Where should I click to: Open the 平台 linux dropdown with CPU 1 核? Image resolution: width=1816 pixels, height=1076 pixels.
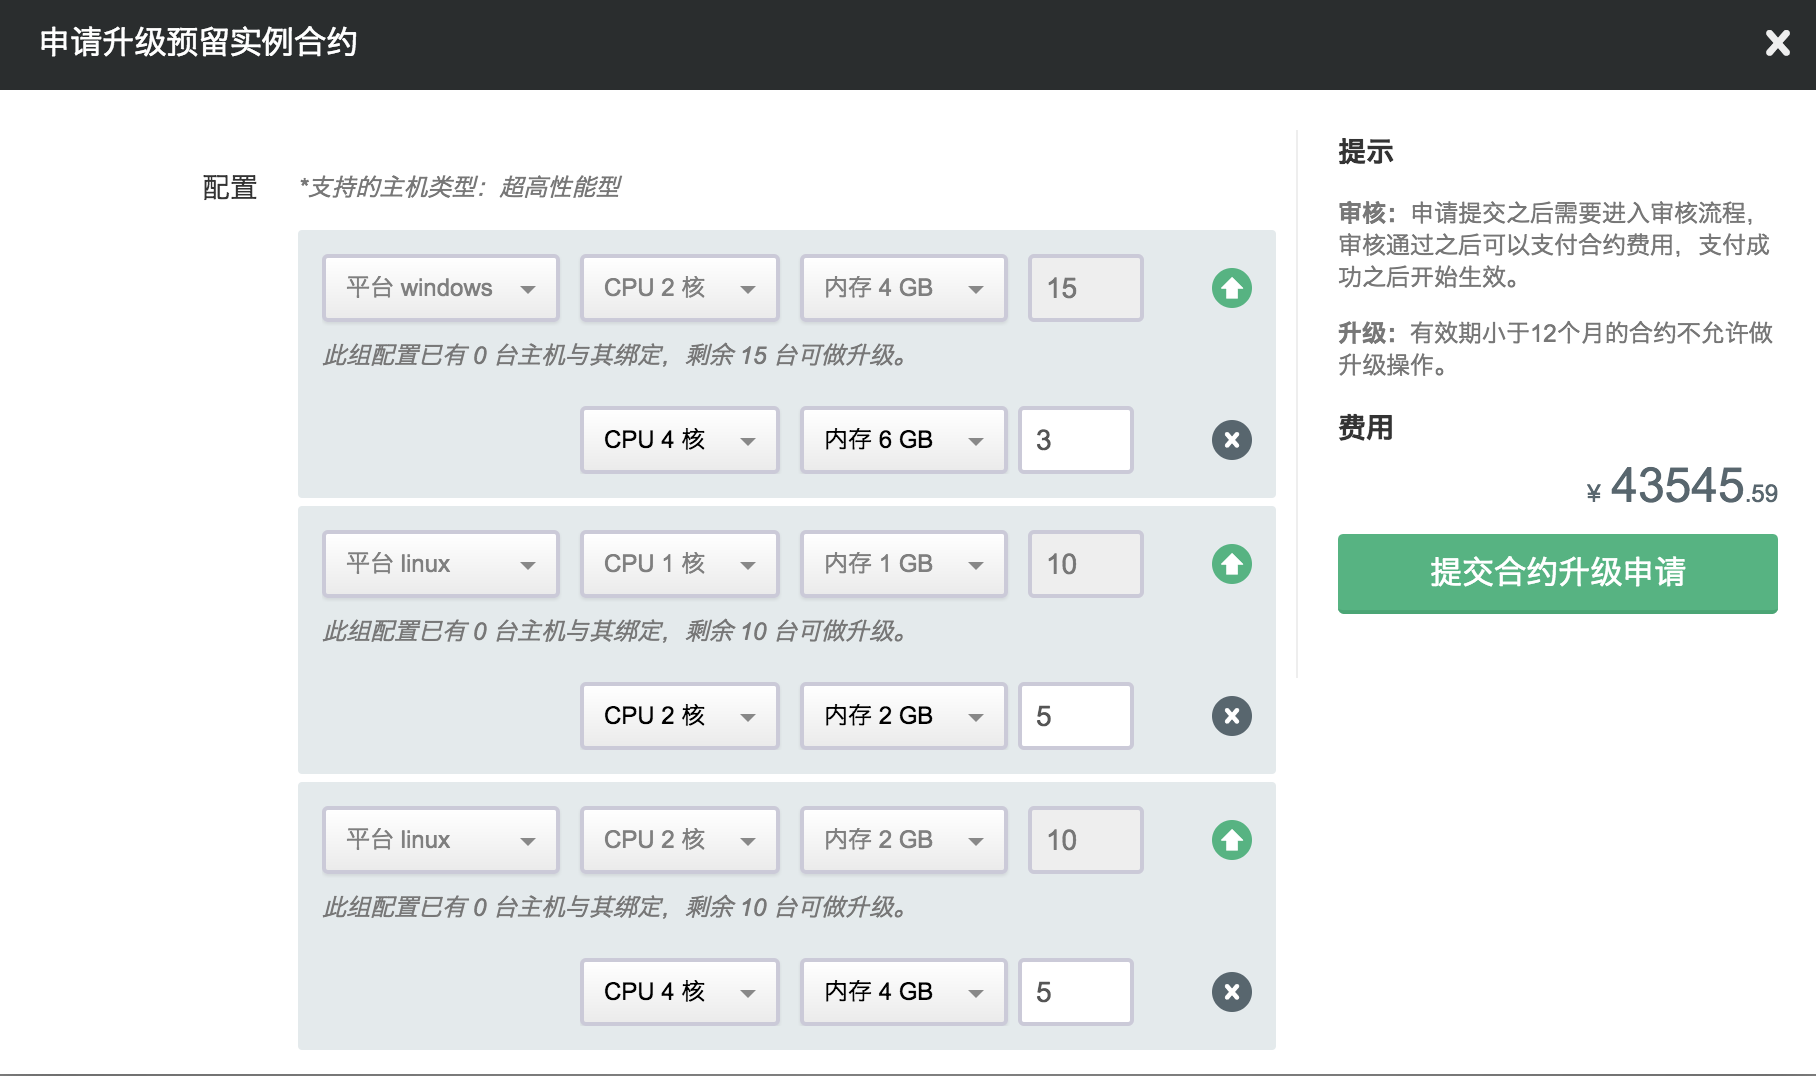(x=440, y=565)
